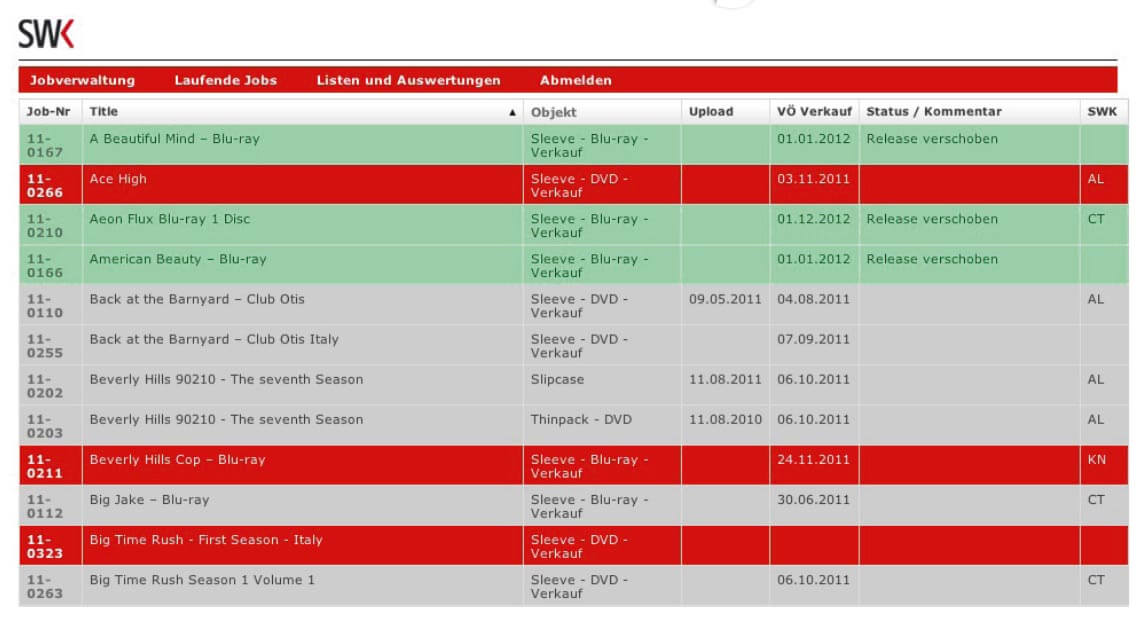Sort by Job-Nr column header
The width and height of the screenshot is (1143, 627).
point(49,112)
